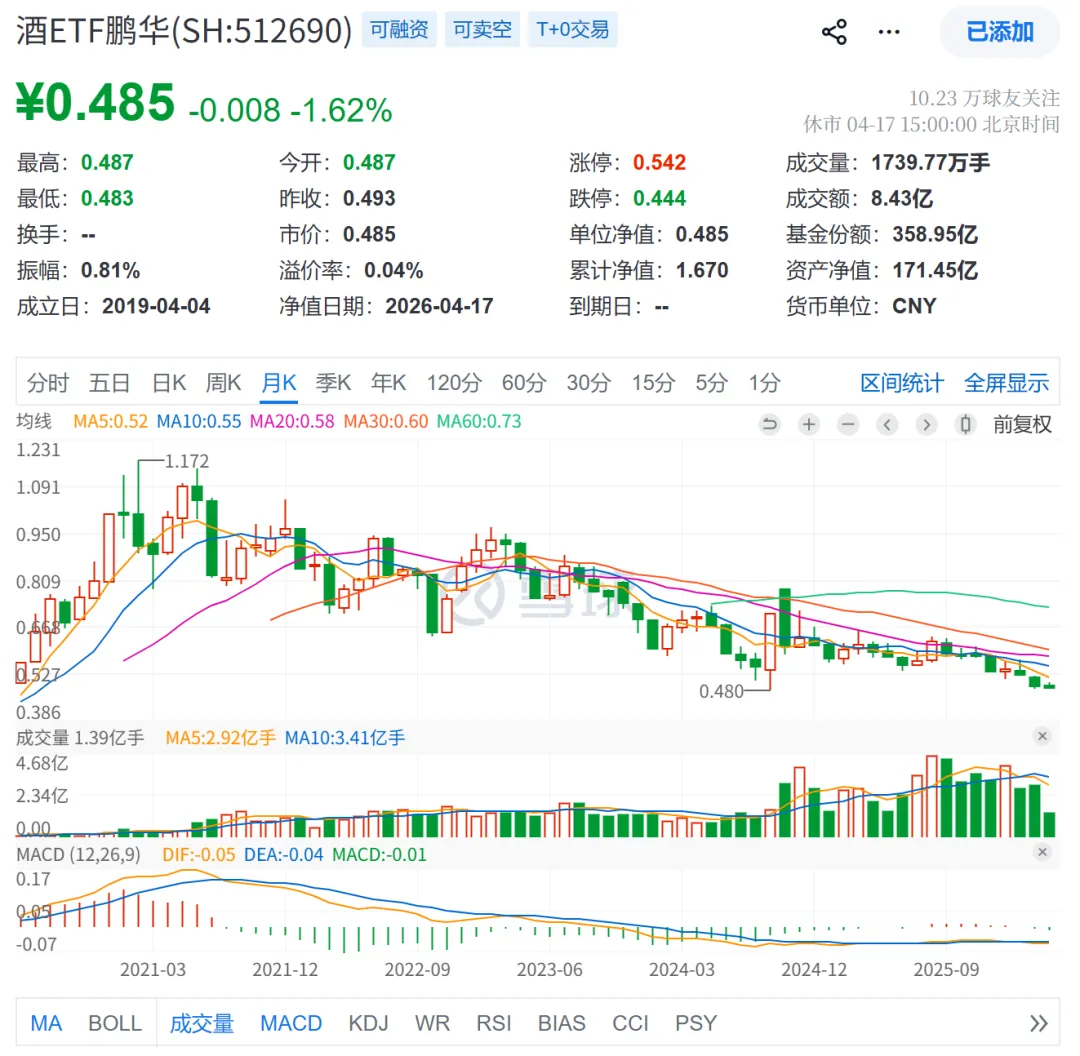Screen dimensions: 1080x1056
Task: Click the 跌停 value 0.444
Action: coord(659,198)
